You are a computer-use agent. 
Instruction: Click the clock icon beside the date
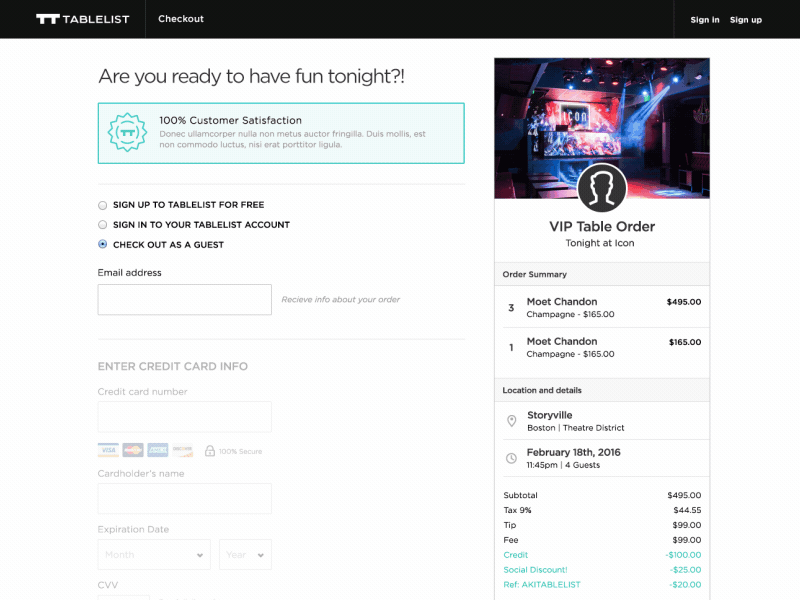pyautogui.click(x=512, y=458)
